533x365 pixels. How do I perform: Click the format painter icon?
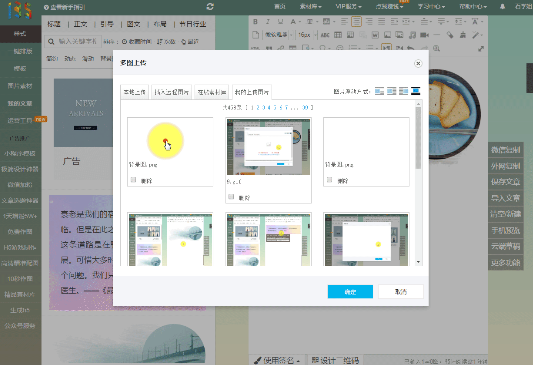point(450,35)
